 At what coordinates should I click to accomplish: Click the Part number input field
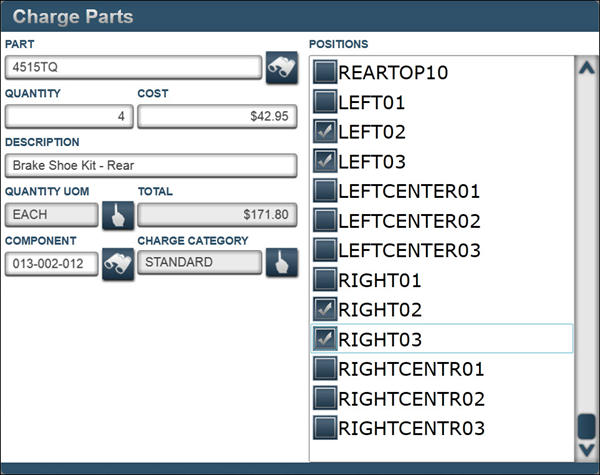pos(133,67)
